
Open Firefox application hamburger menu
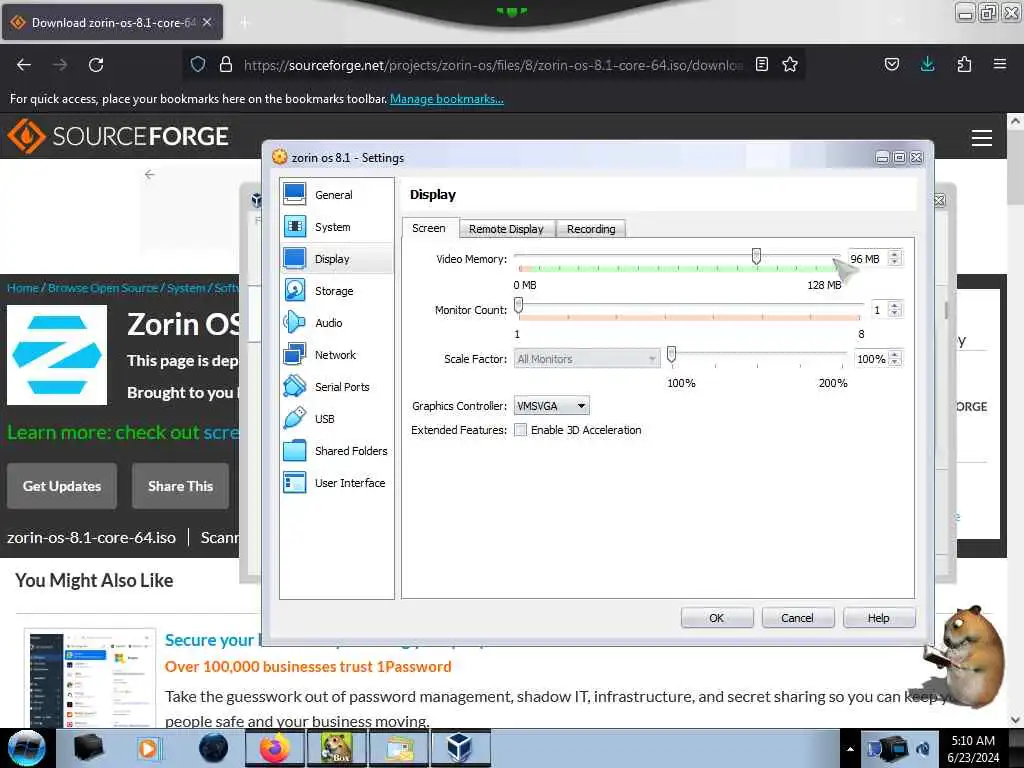[x=1000, y=64]
